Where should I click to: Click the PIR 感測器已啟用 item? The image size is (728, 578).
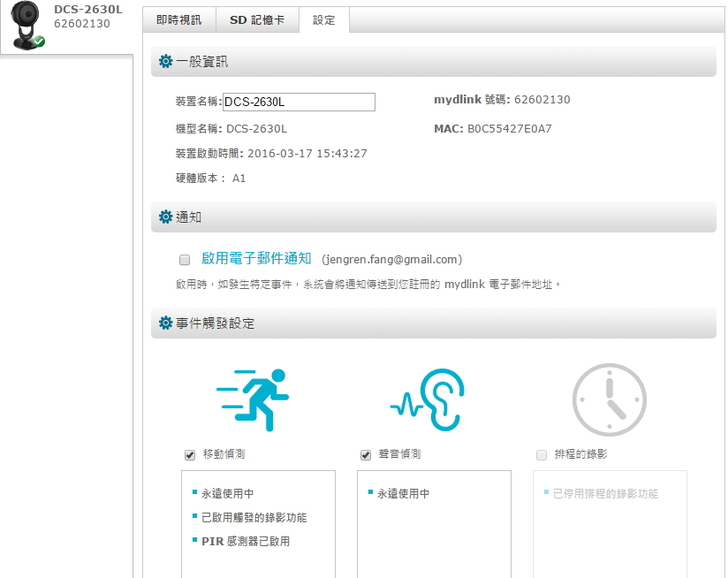(x=246, y=541)
